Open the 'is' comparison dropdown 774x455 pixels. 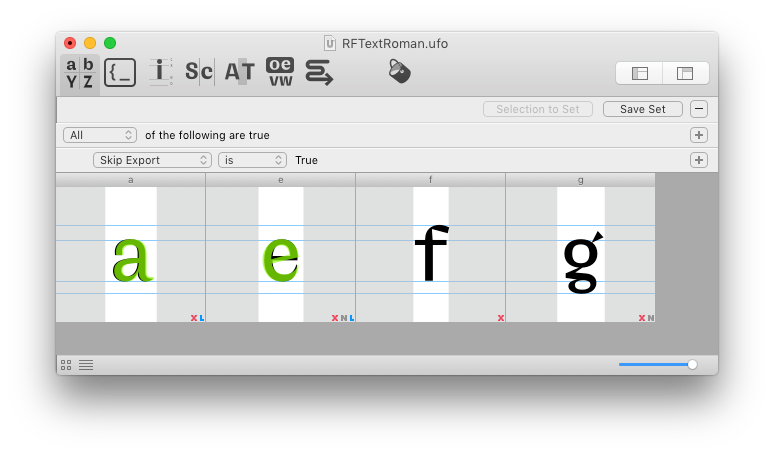(x=252, y=160)
